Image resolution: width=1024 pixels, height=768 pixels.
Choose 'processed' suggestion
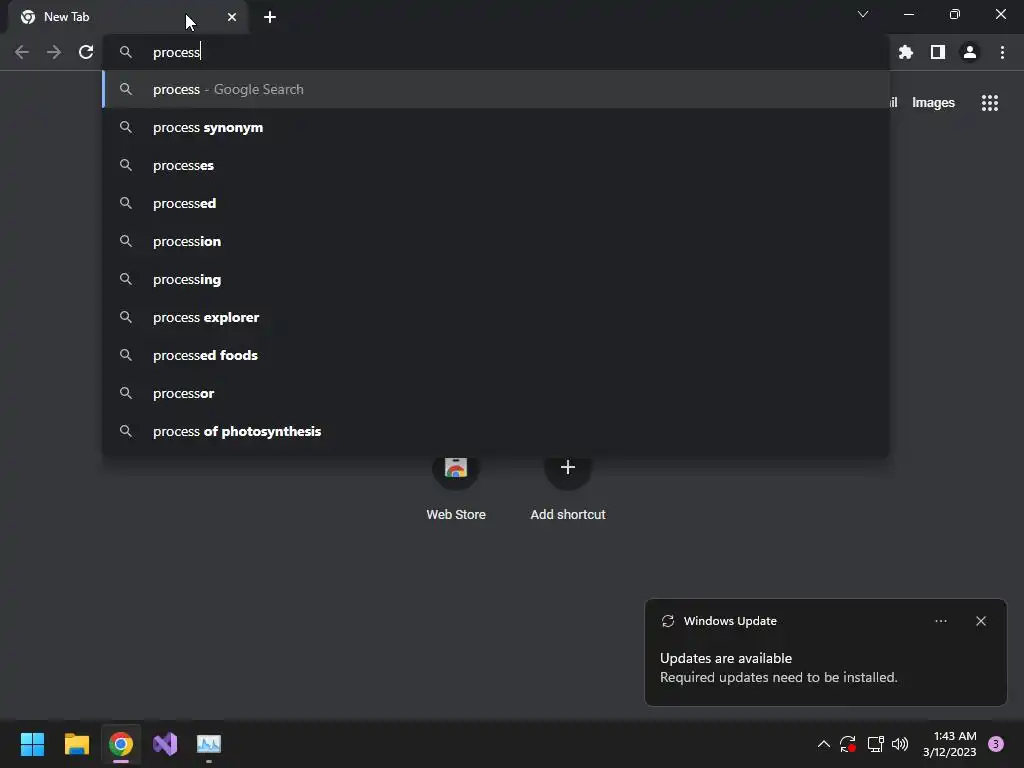(x=496, y=203)
